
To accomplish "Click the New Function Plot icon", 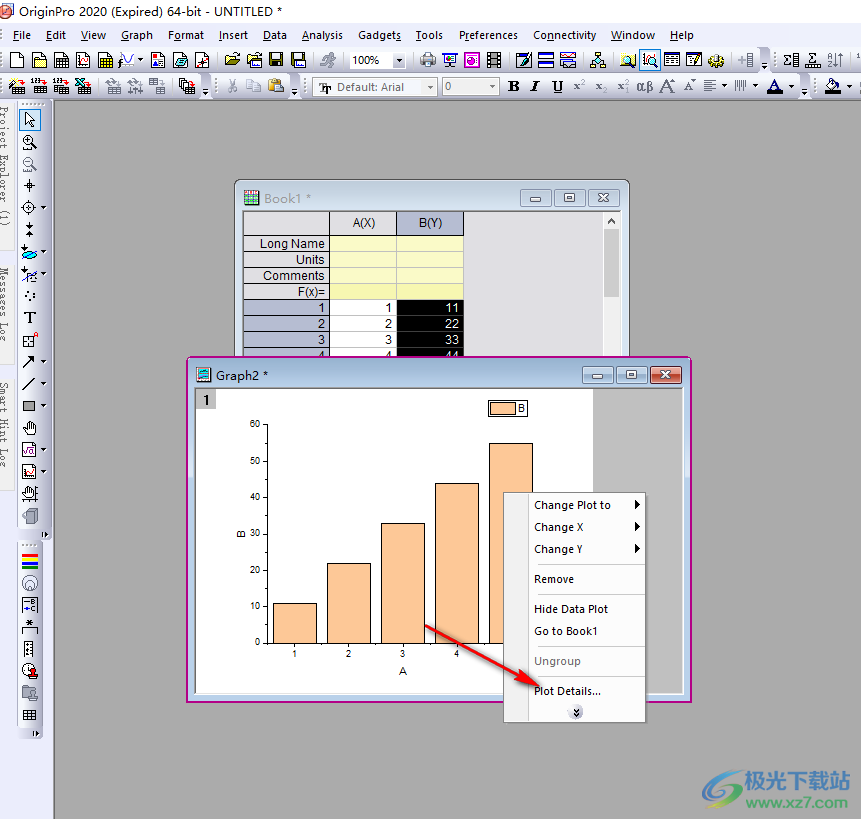I will point(127,60).
